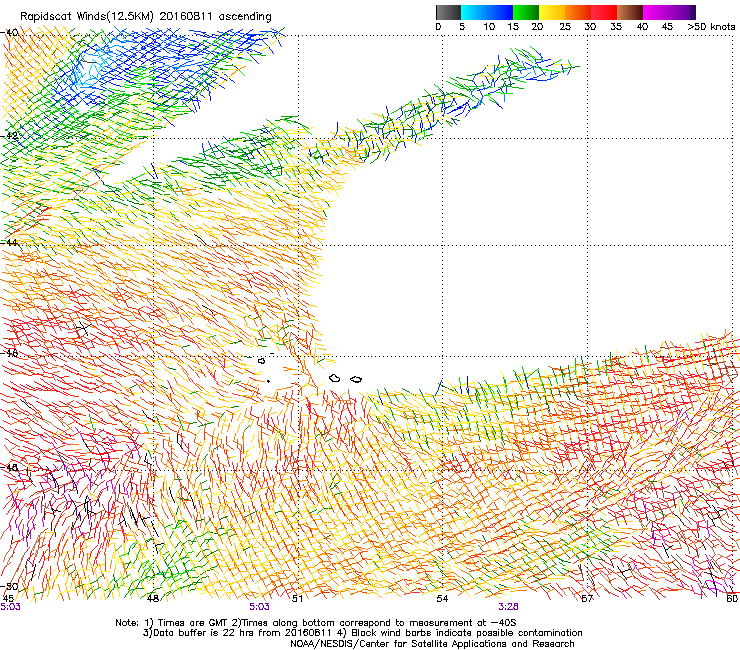740x650 pixels.
Task: Click the larger island outline right of longitude 51
Action: point(335,378)
